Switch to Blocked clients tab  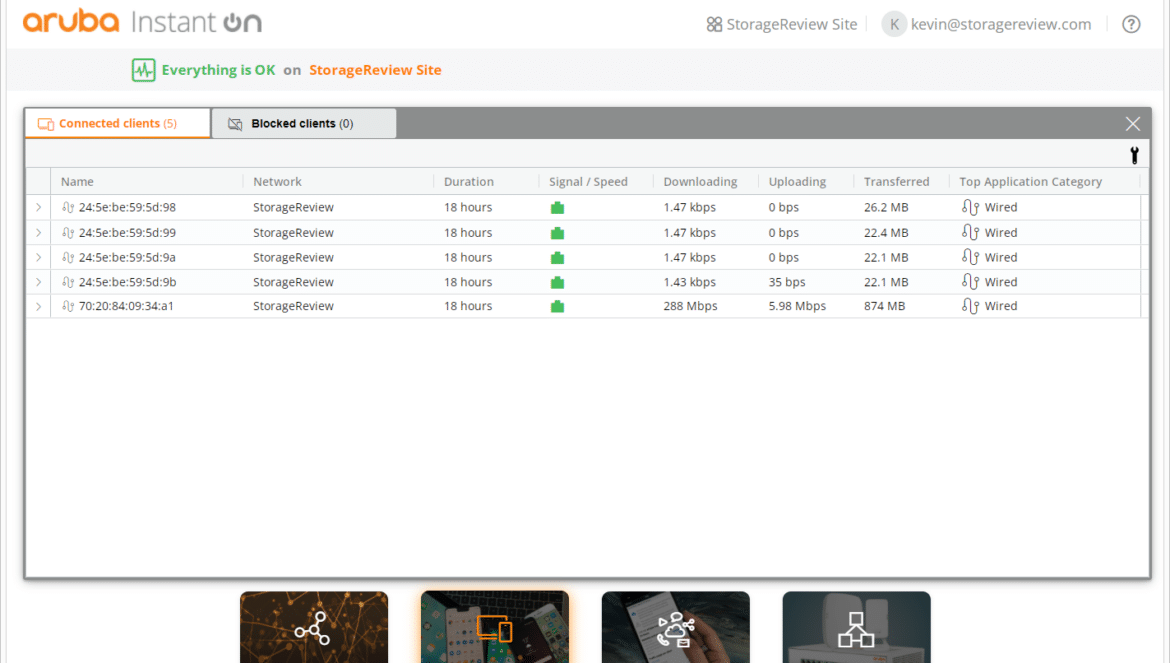(x=303, y=124)
